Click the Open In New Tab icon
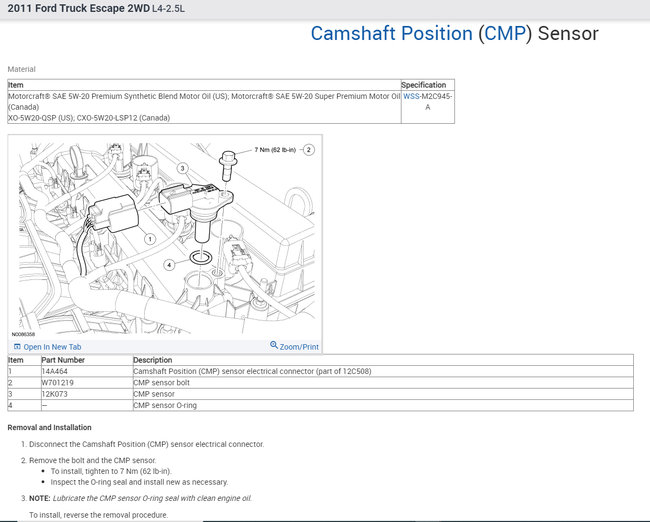650x522 pixels. pyautogui.click(x=17, y=347)
